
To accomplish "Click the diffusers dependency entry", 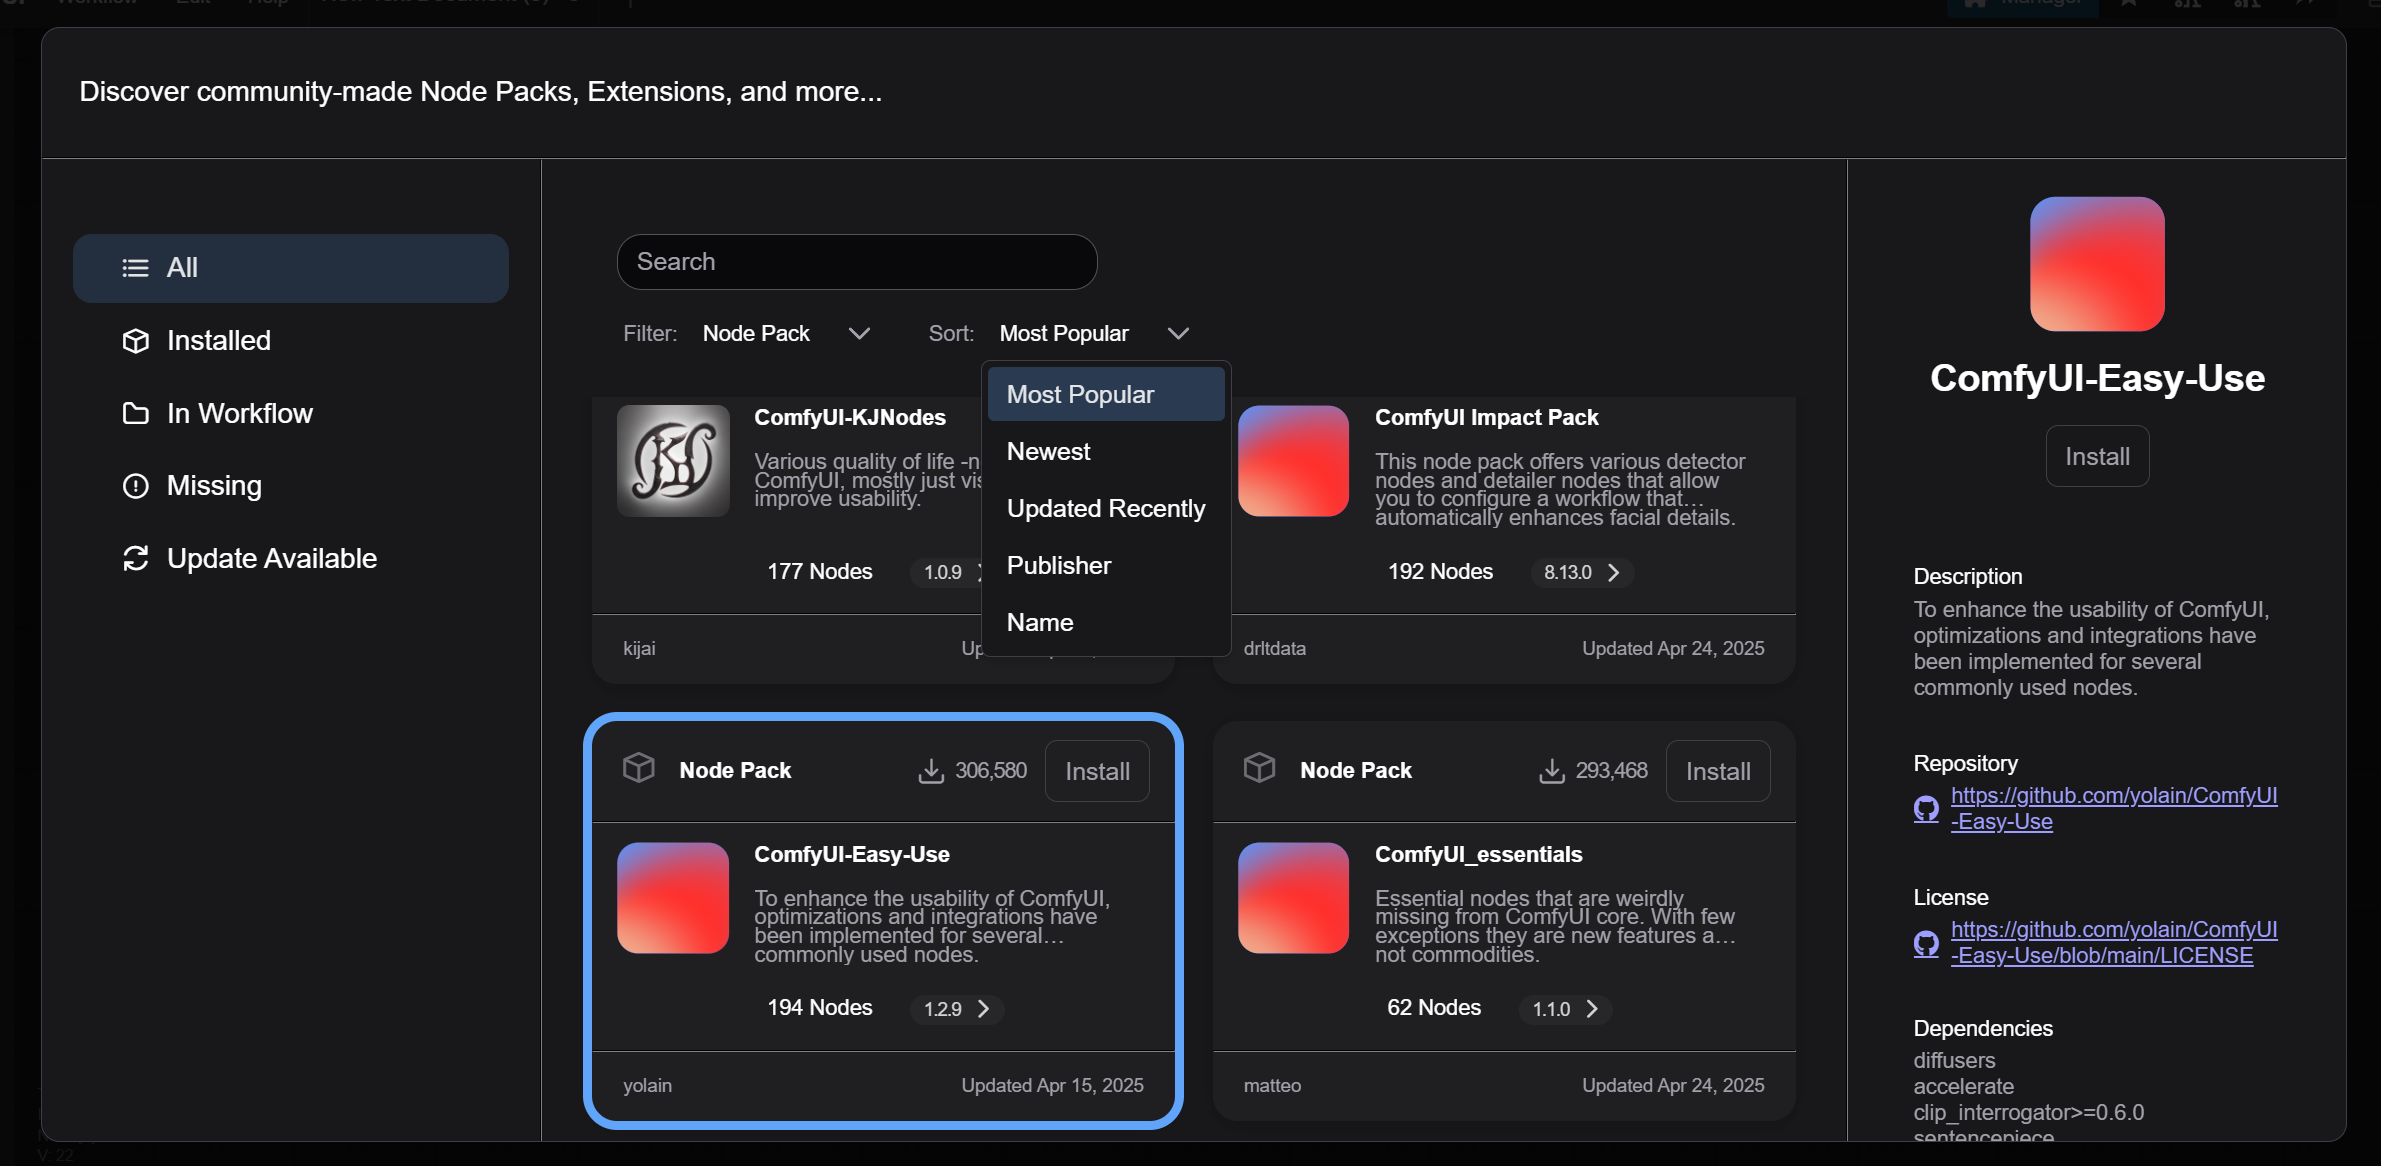I will coord(1954,1060).
